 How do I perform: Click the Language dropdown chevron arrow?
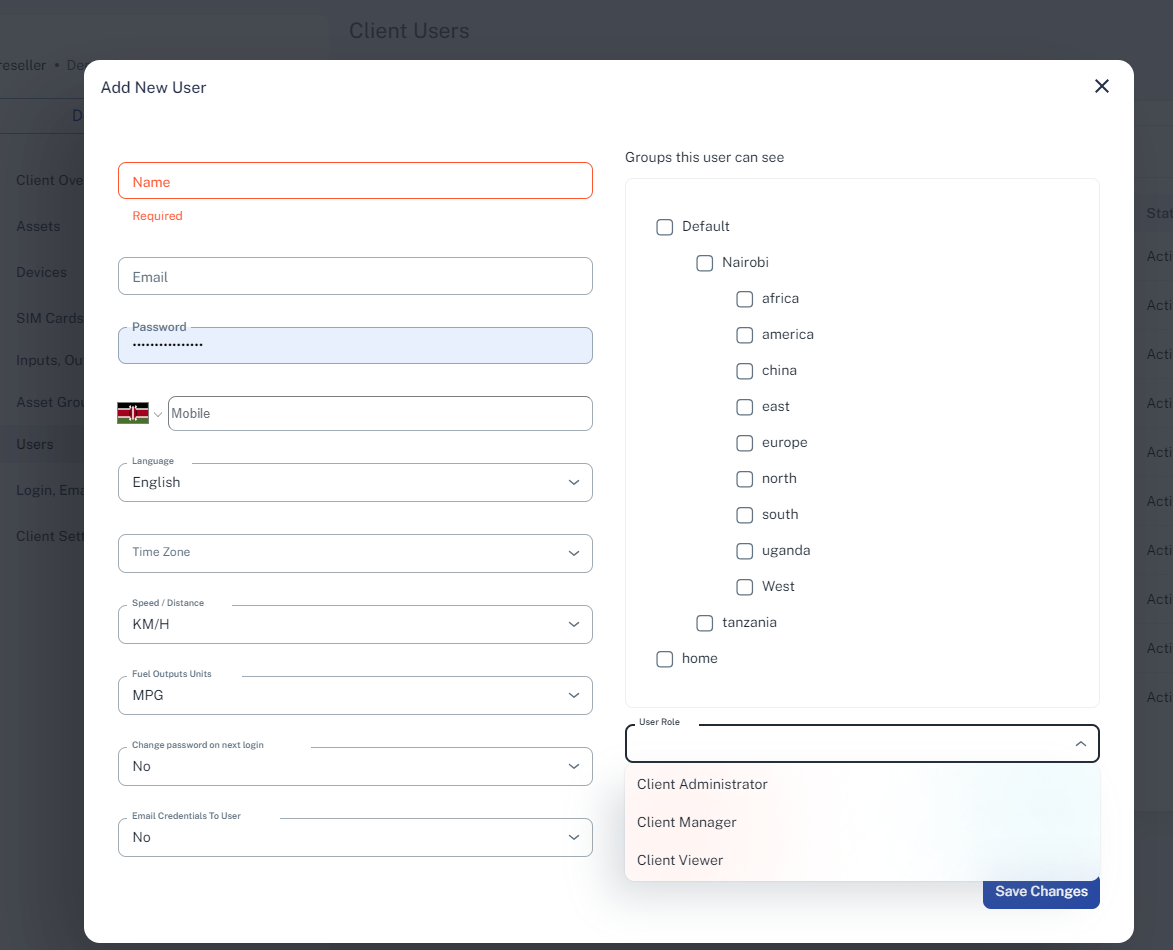[574, 482]
